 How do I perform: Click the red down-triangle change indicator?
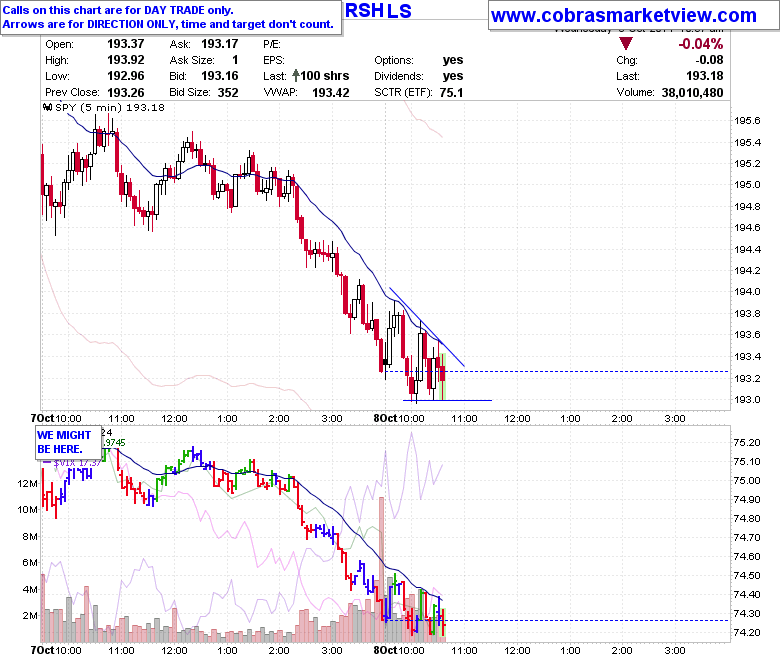(x=625, y=44)
